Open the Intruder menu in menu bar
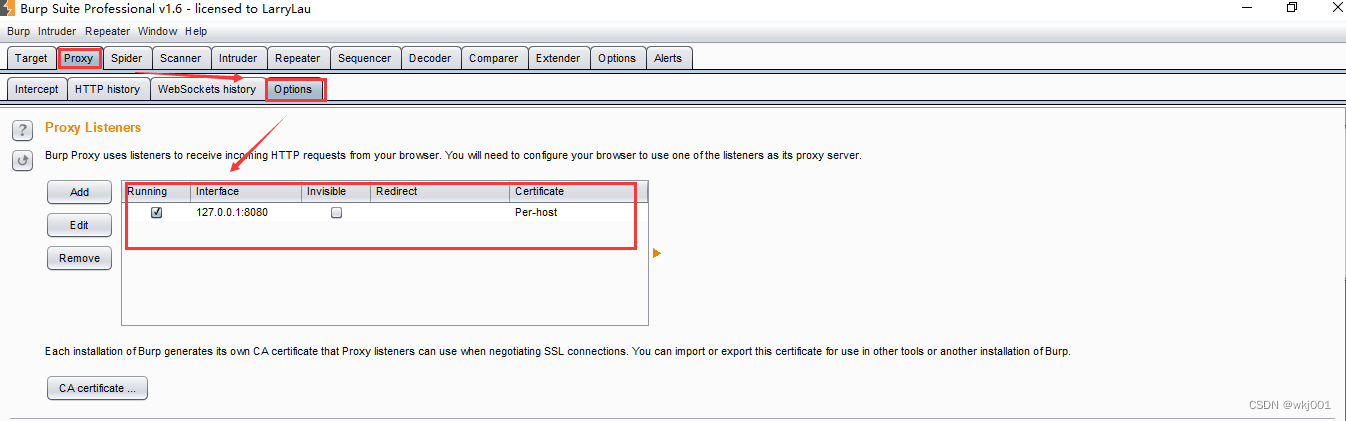This screenshot has height=421, width=1346. [57, 31]
